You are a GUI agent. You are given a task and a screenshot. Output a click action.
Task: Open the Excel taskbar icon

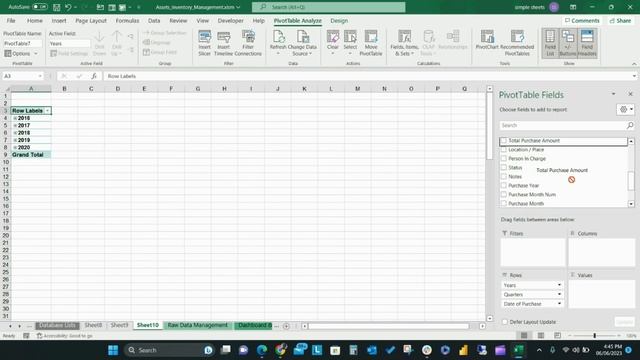(x=519, y=350)
